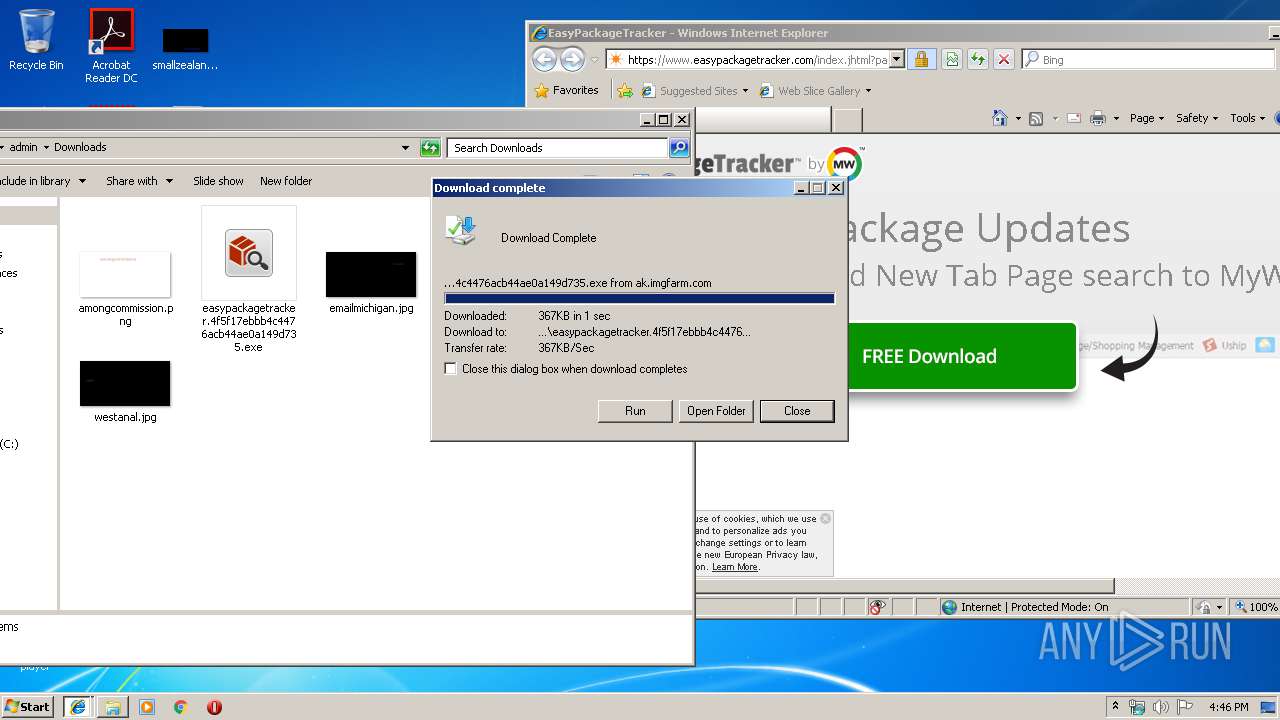
Task: Show hidden tray icons arrow
Action: click(1115, 707)
